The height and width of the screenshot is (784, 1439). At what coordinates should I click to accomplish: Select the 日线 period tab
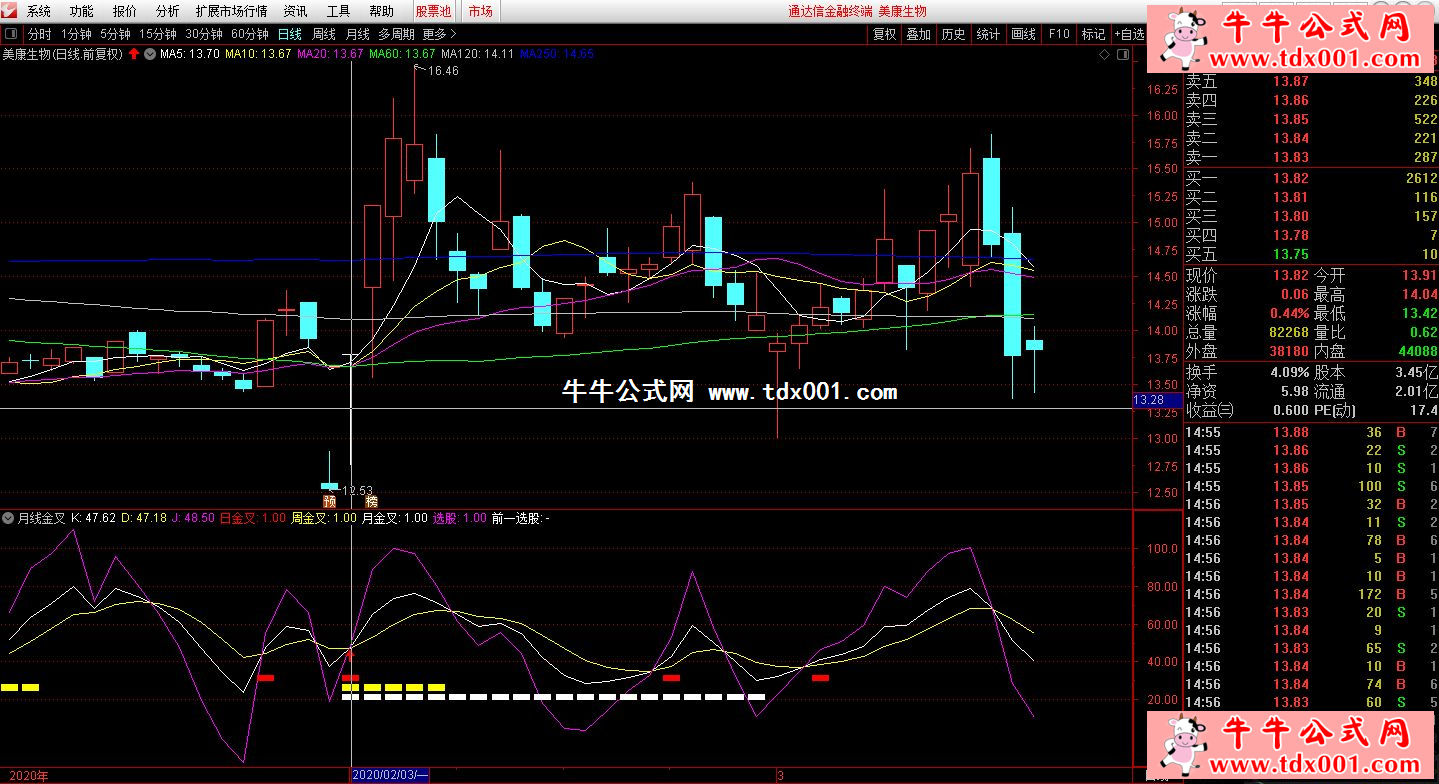click(x=289, y=34)
